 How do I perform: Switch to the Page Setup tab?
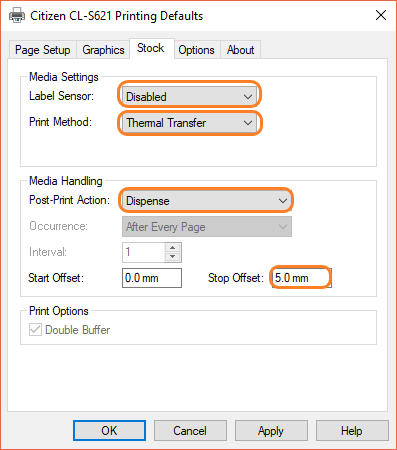(x=43, y=50)
